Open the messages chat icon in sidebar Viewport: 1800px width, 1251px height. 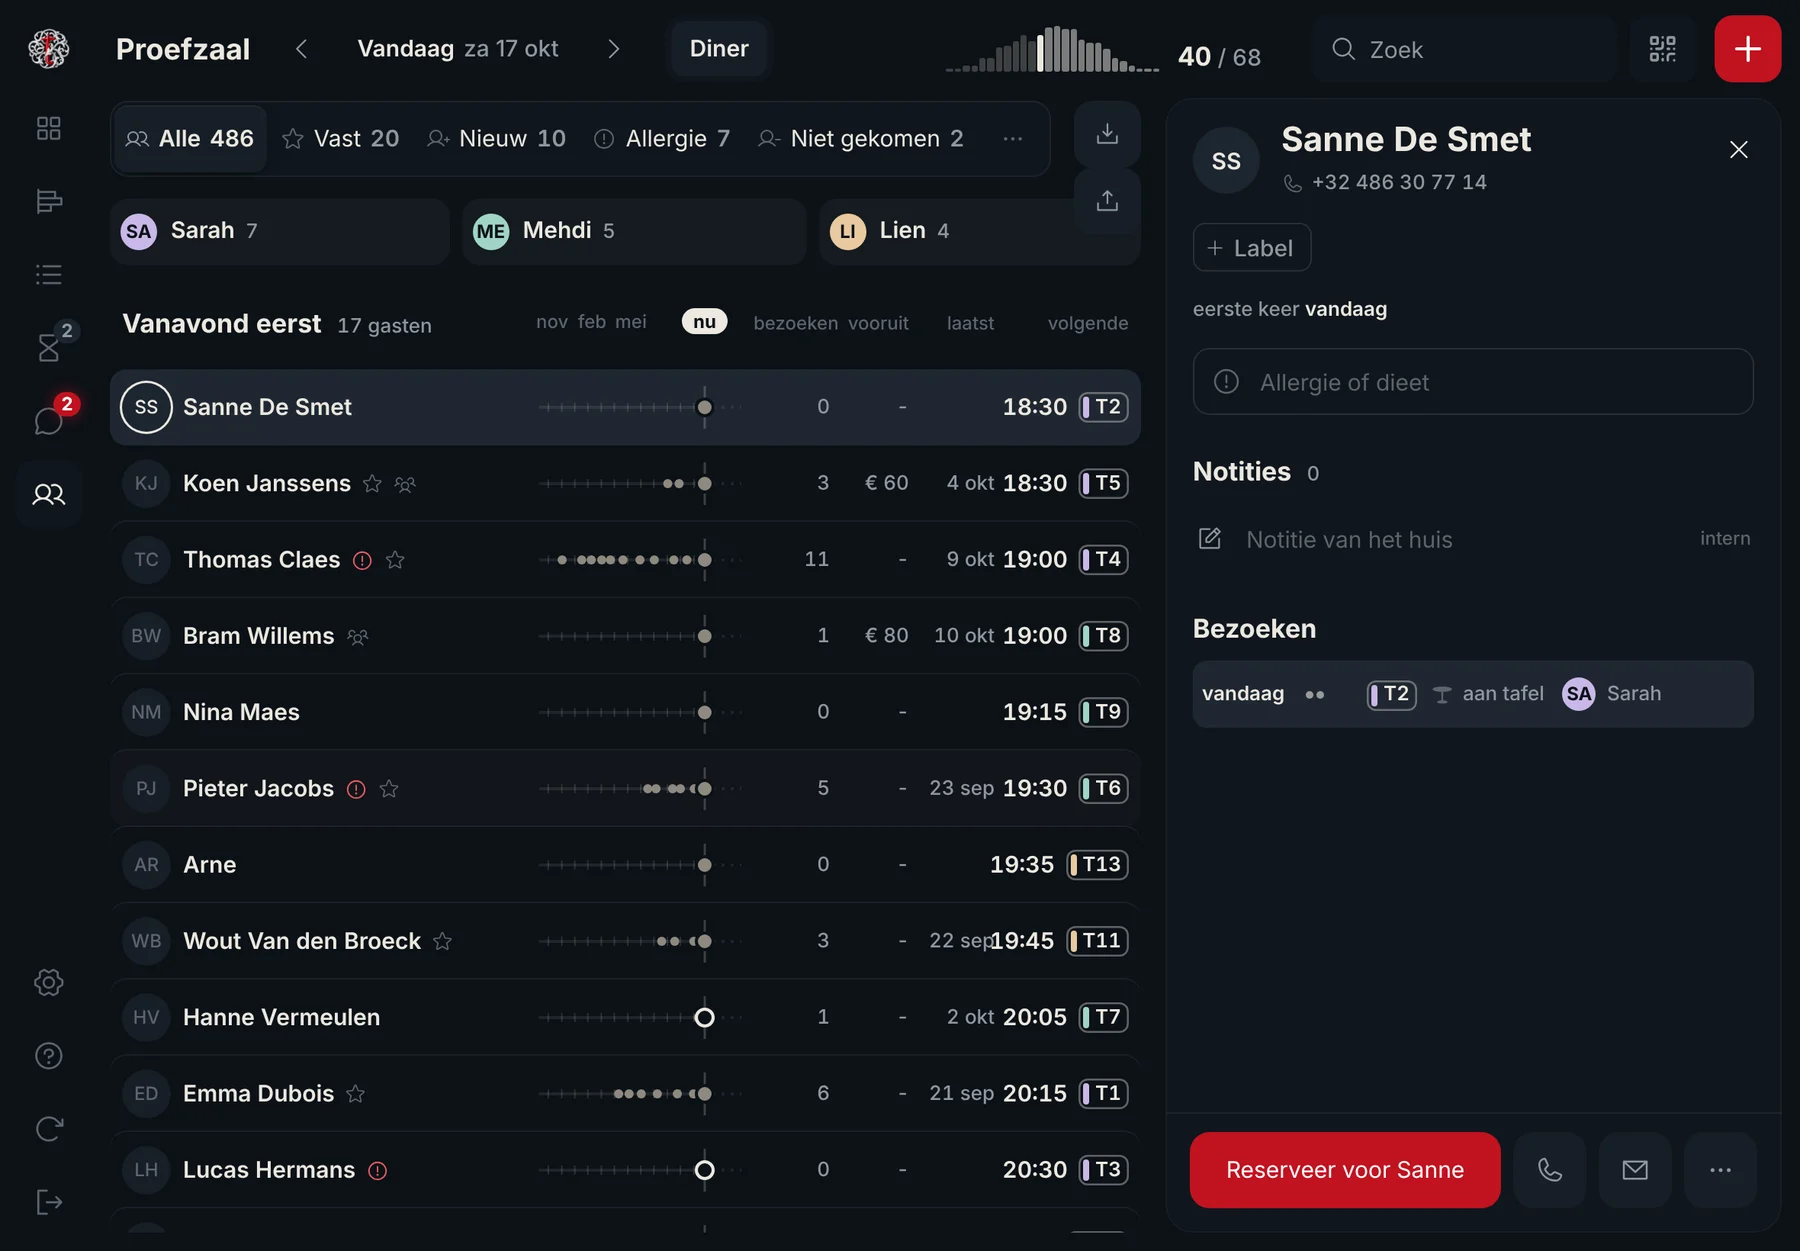point(49,421)
